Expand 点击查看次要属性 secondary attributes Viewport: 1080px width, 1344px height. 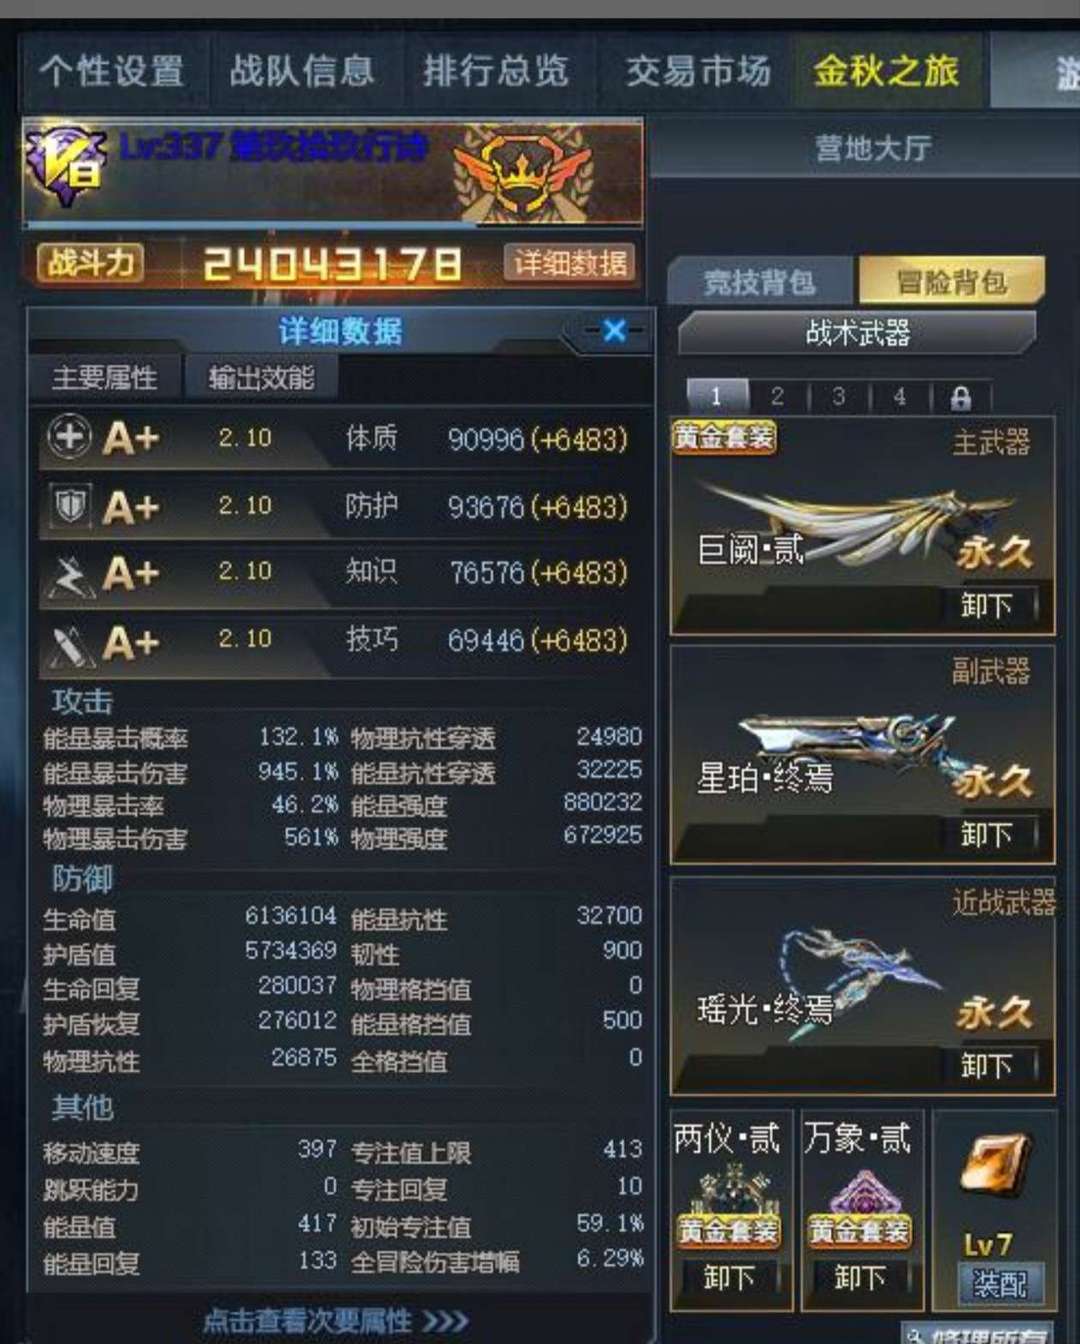tap(337, 1320)
